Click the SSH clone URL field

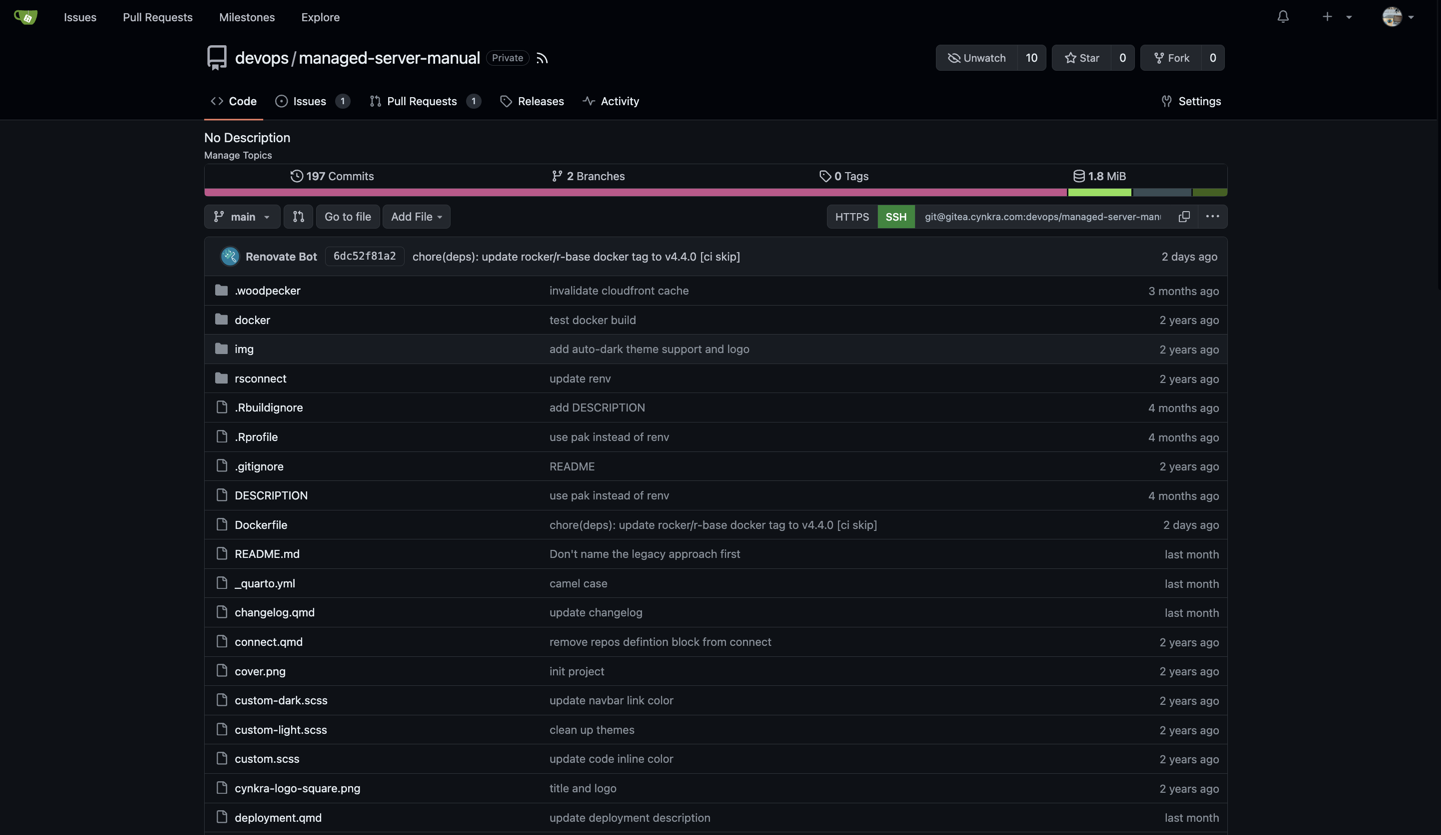tap(1042, 217)
